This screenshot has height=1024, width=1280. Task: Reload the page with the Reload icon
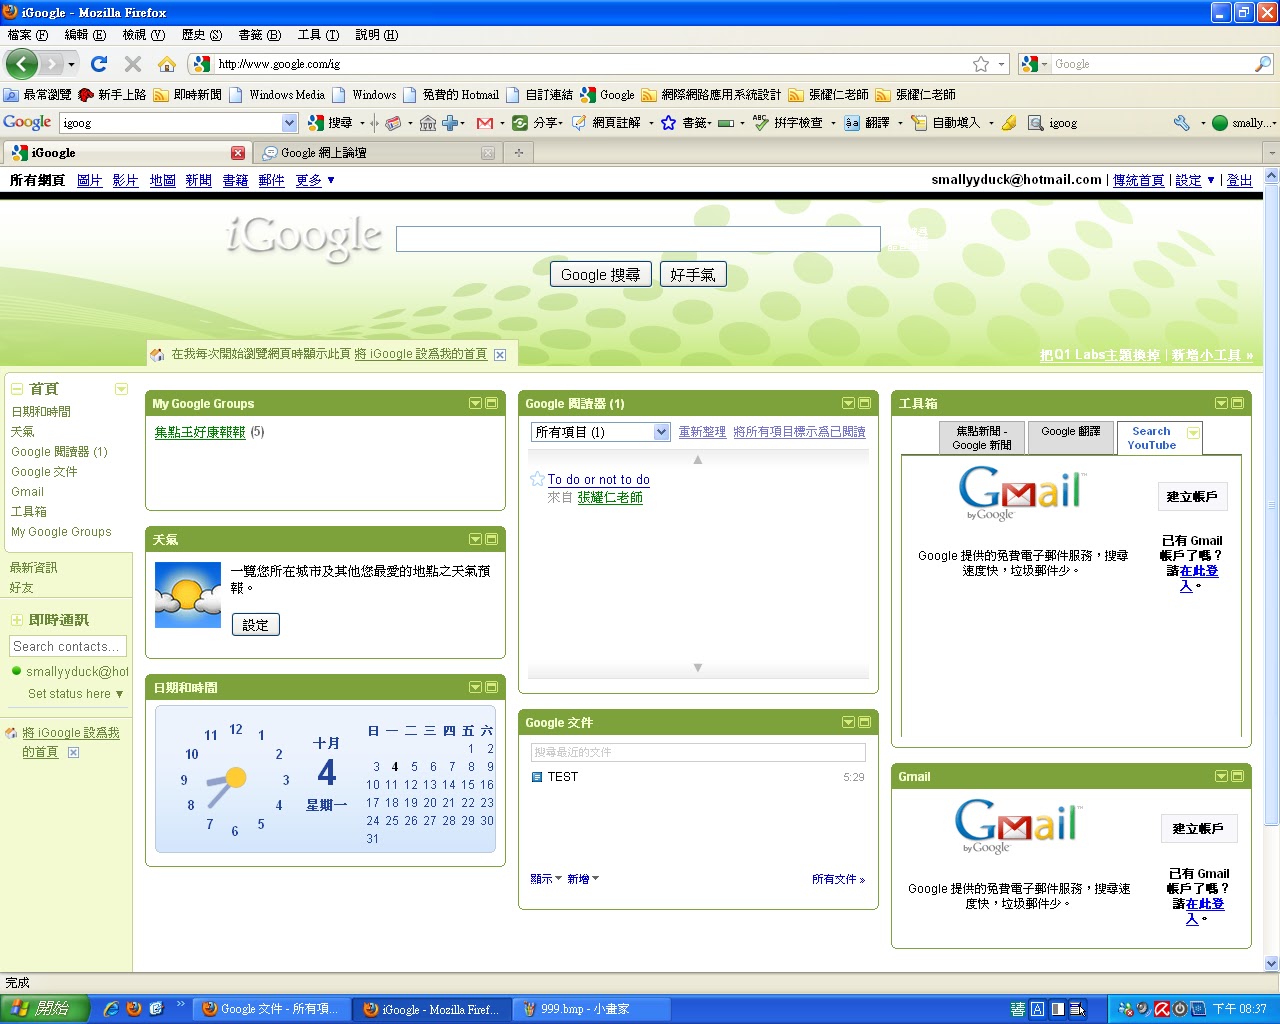[98, 64]
